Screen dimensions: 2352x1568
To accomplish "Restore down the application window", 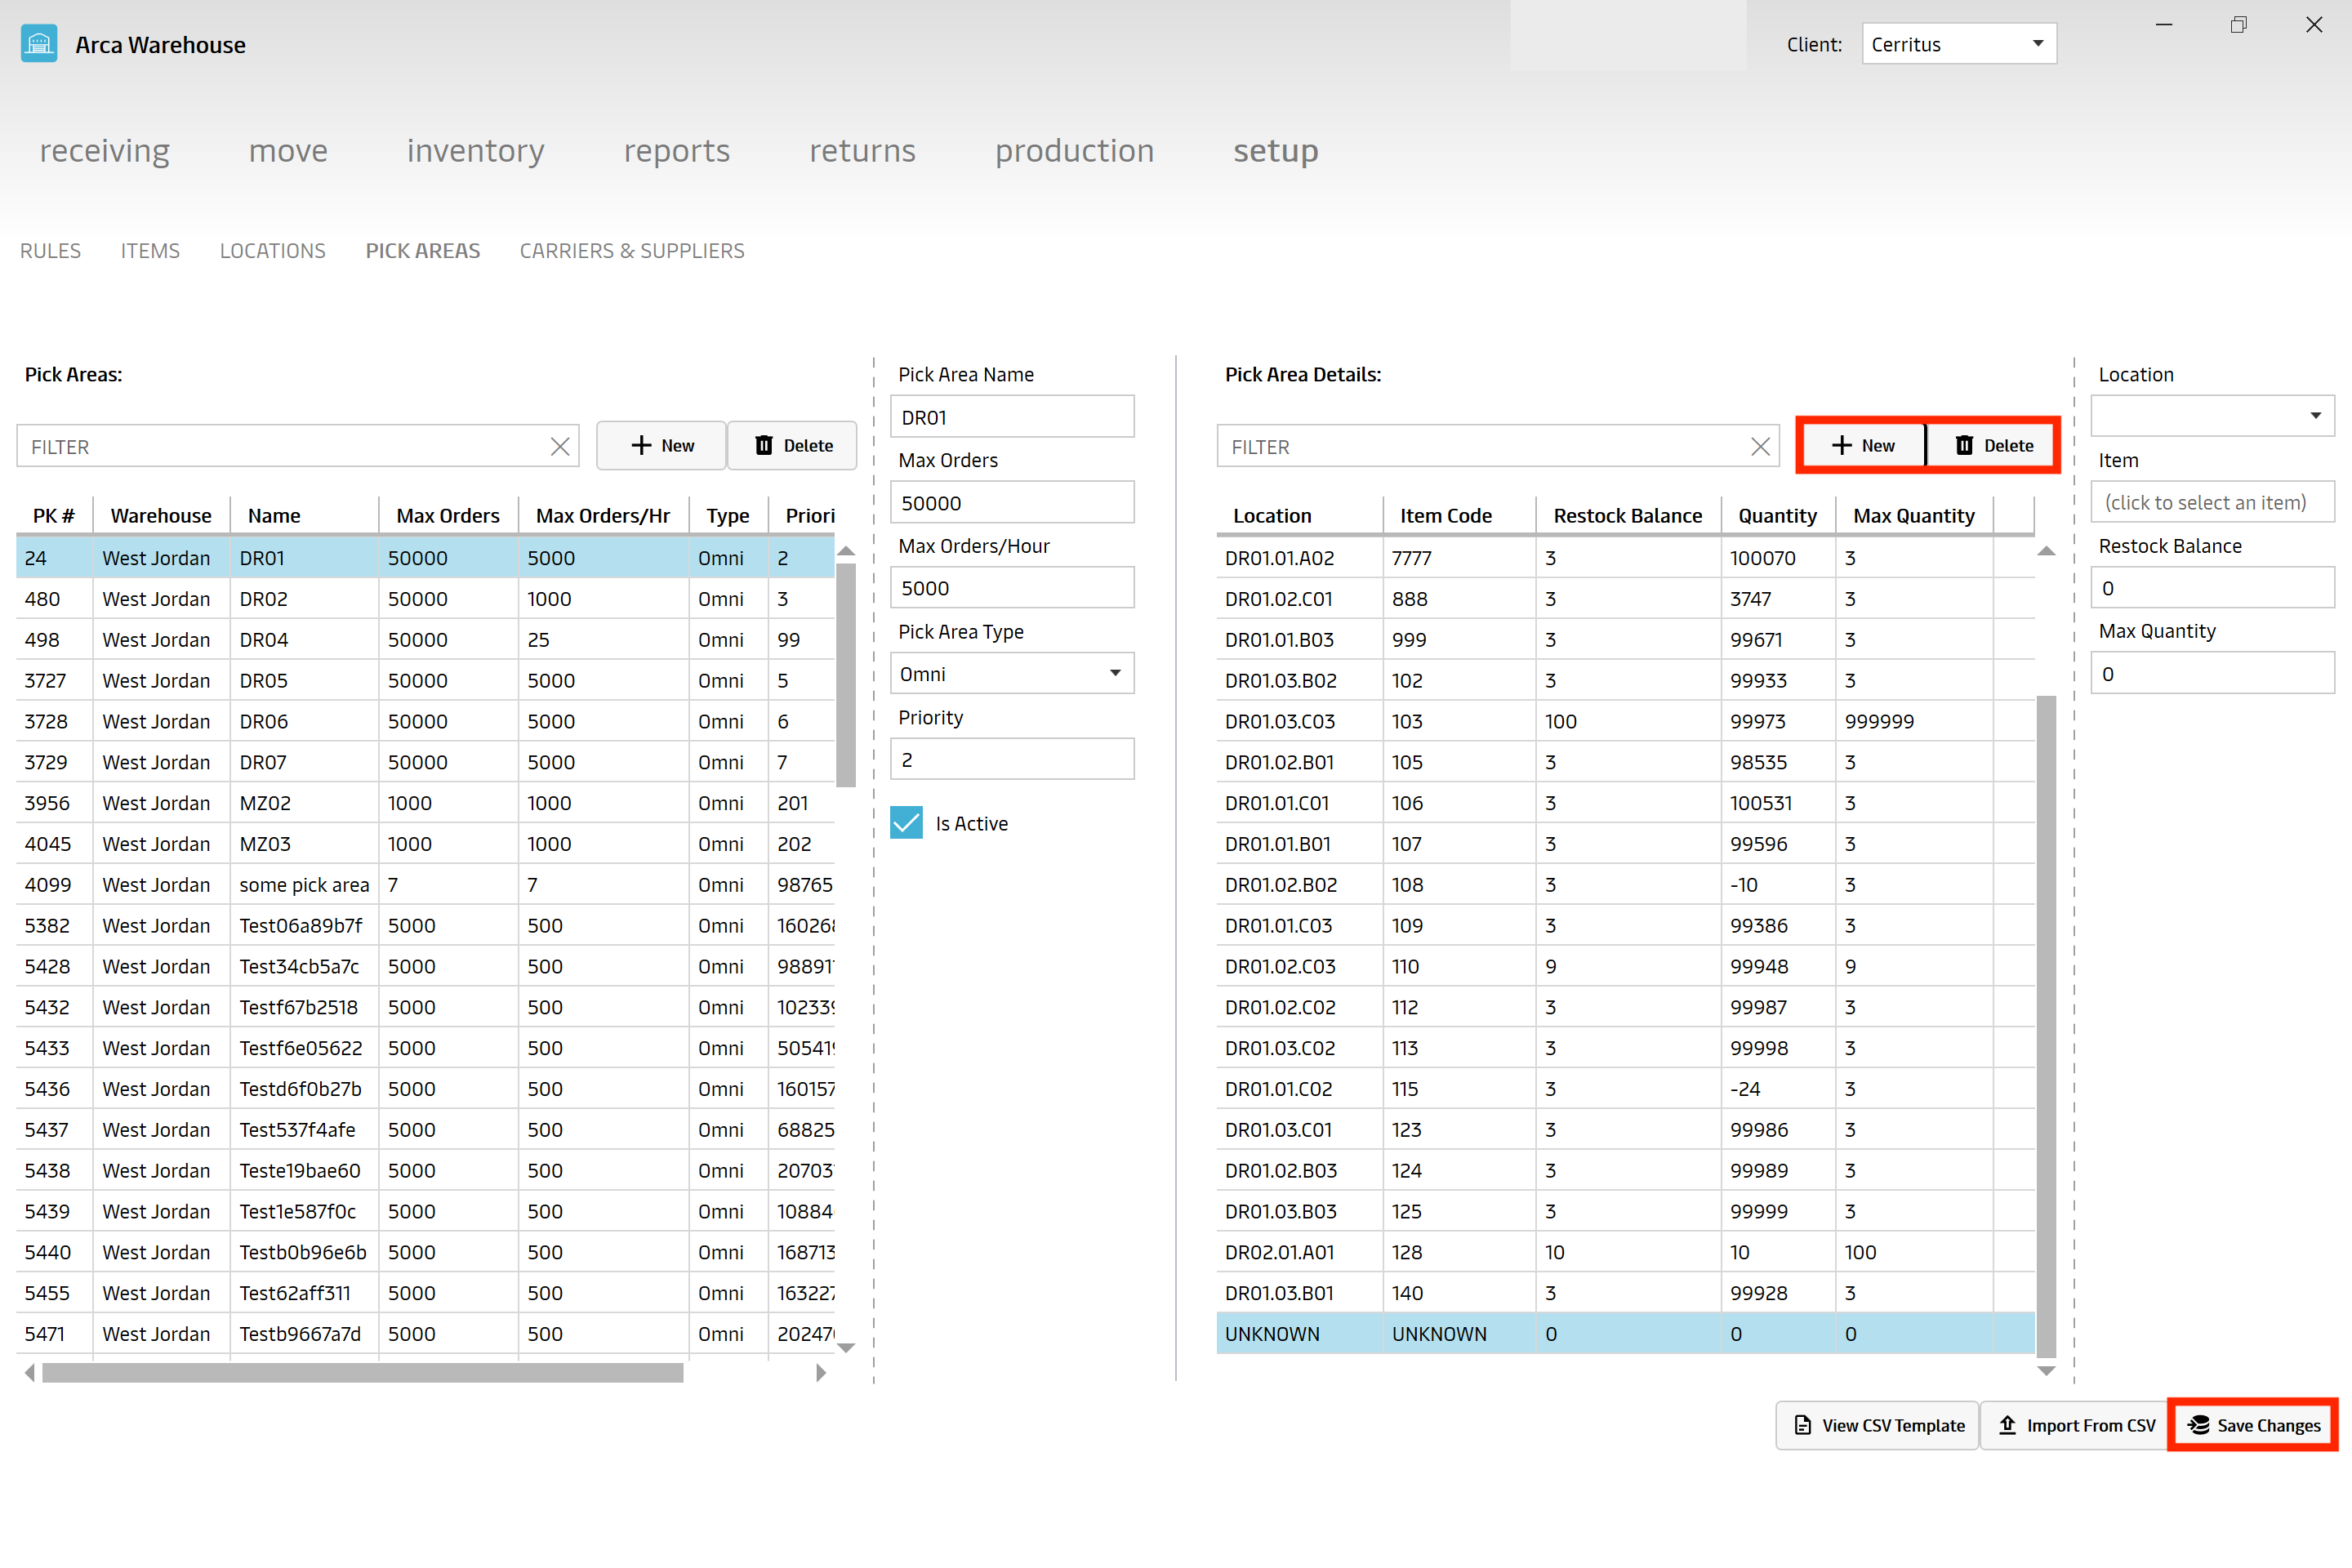I will [2238, 25].
